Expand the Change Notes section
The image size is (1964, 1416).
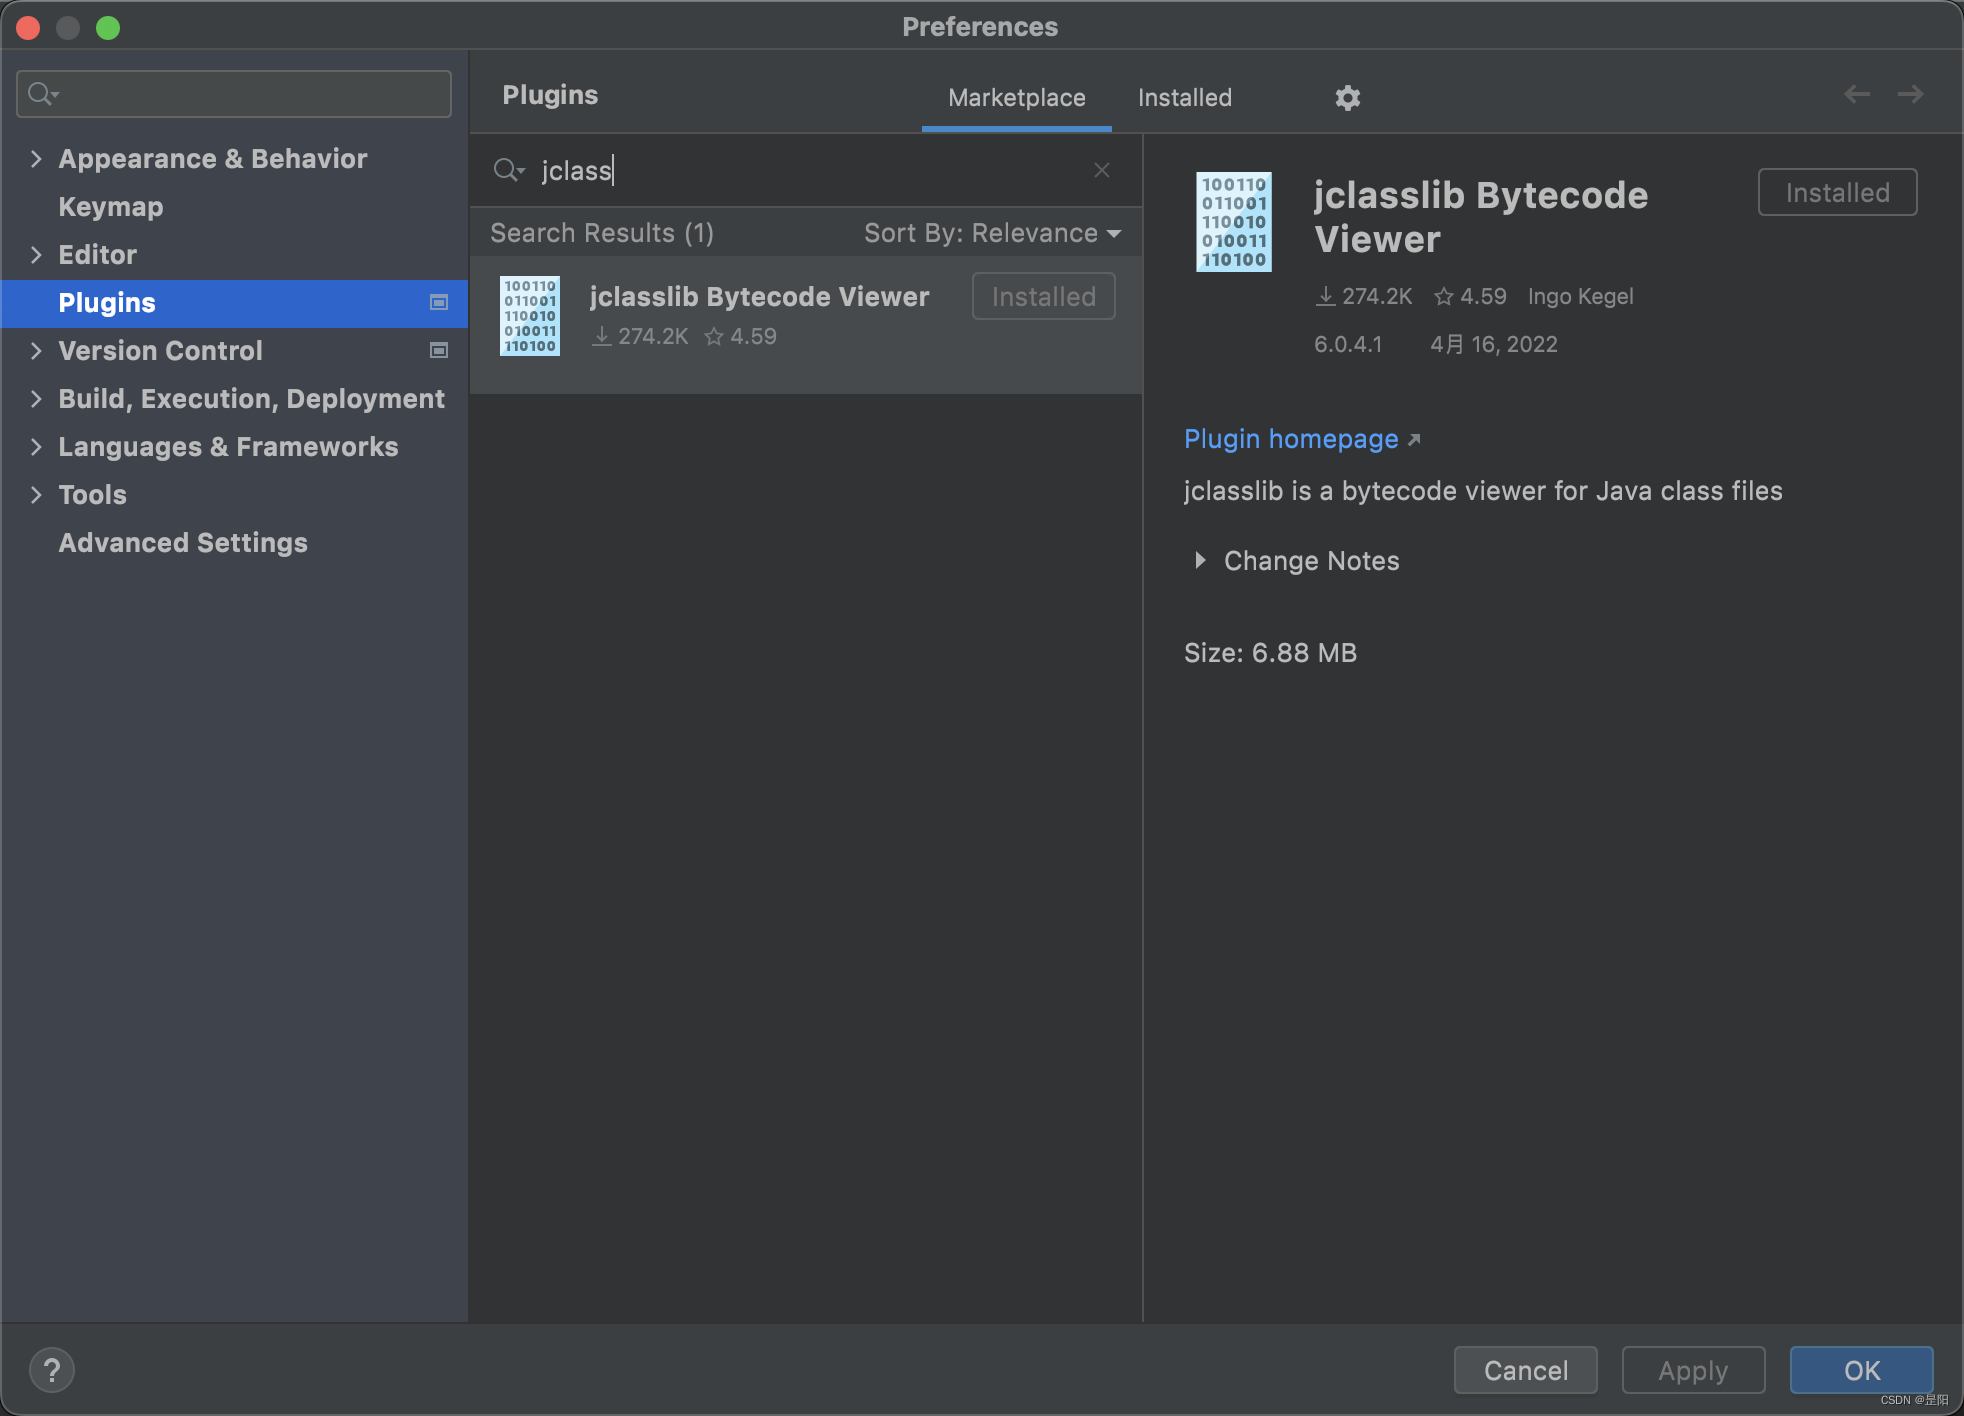point(1310,560)
